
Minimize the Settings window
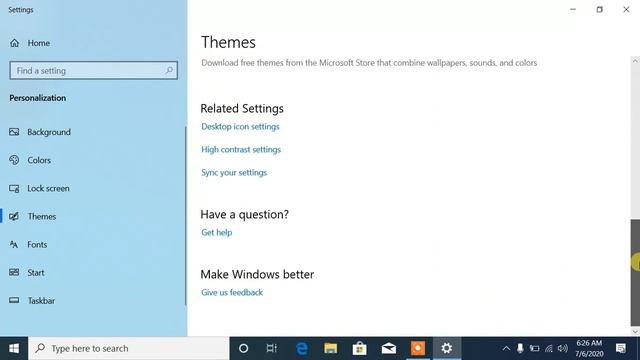(x=573, y=9)
